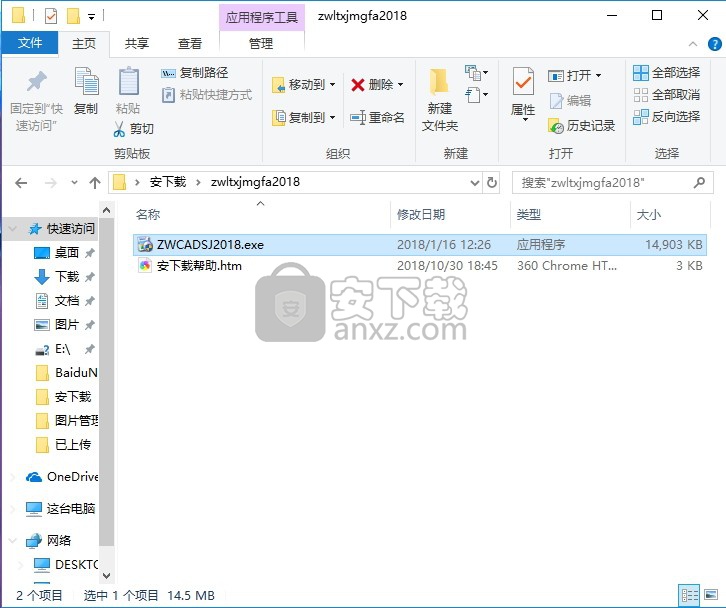Click the Back navigation arrow

[21, 183]
